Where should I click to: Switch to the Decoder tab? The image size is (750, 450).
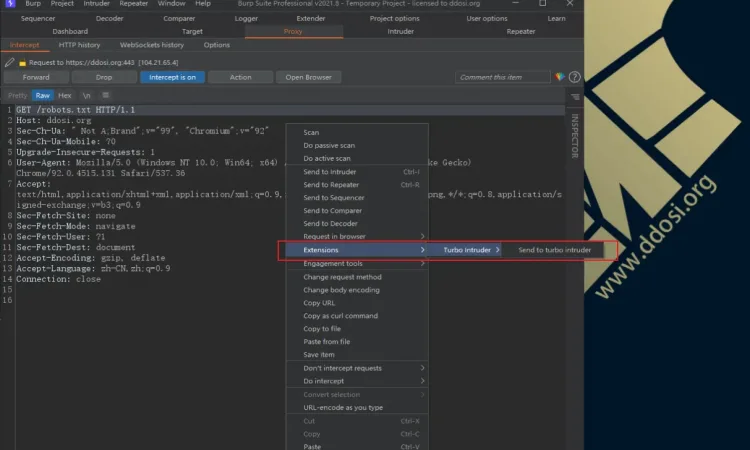(x=110, y=18)
